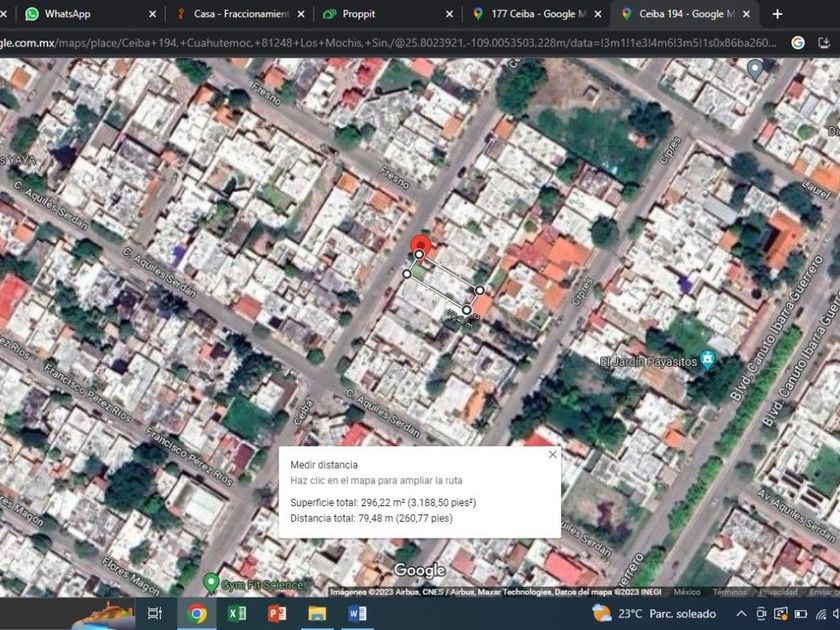Viewport: 840px width, 630px height.
Task: Close the Medir distancia popup
Action: click(x=552, y=455)
